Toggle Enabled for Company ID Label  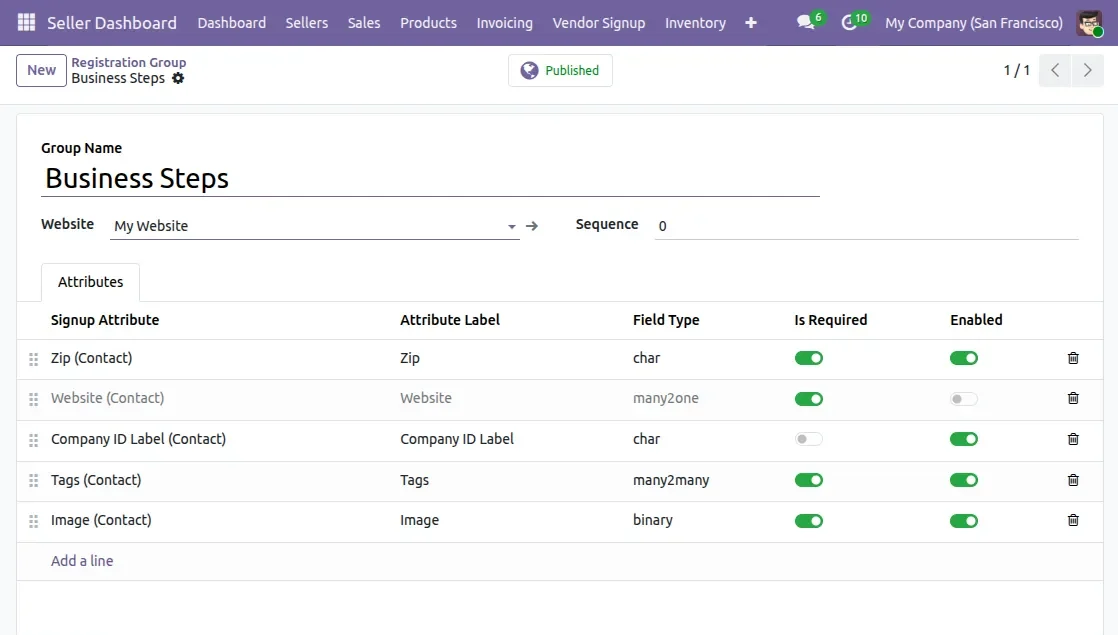click(x=963, y=439)
